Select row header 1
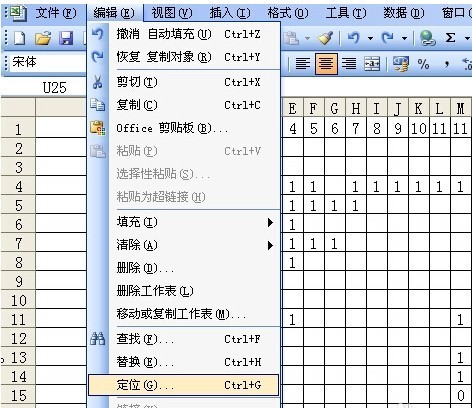The image size is (472, 408). (18, 129)
